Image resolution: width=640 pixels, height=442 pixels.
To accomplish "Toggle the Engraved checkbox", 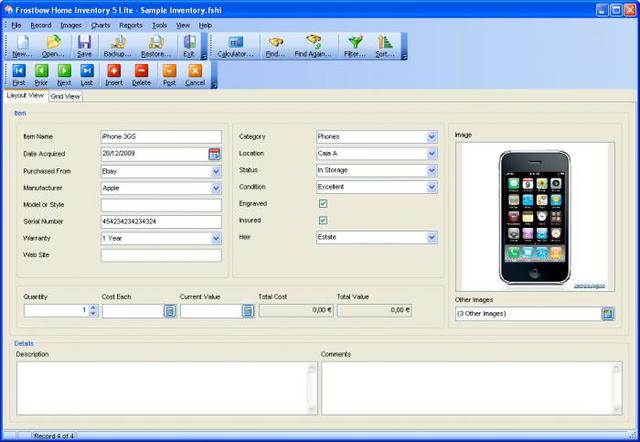I will 323,203.
